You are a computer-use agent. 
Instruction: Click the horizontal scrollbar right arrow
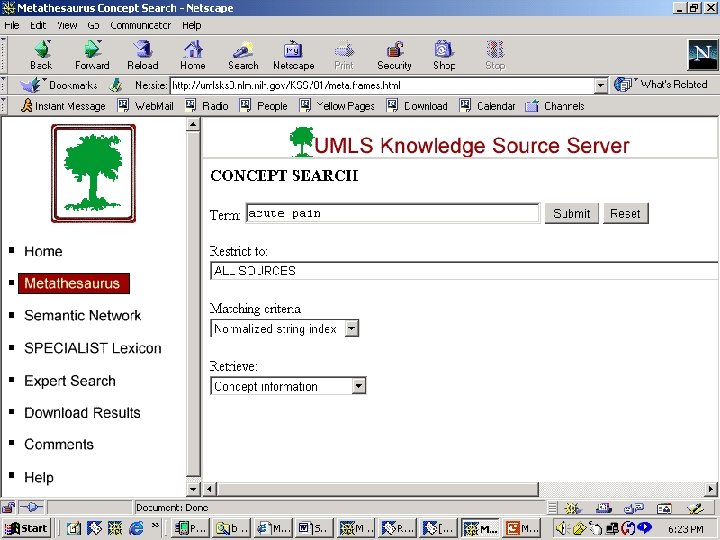point(711,489)
